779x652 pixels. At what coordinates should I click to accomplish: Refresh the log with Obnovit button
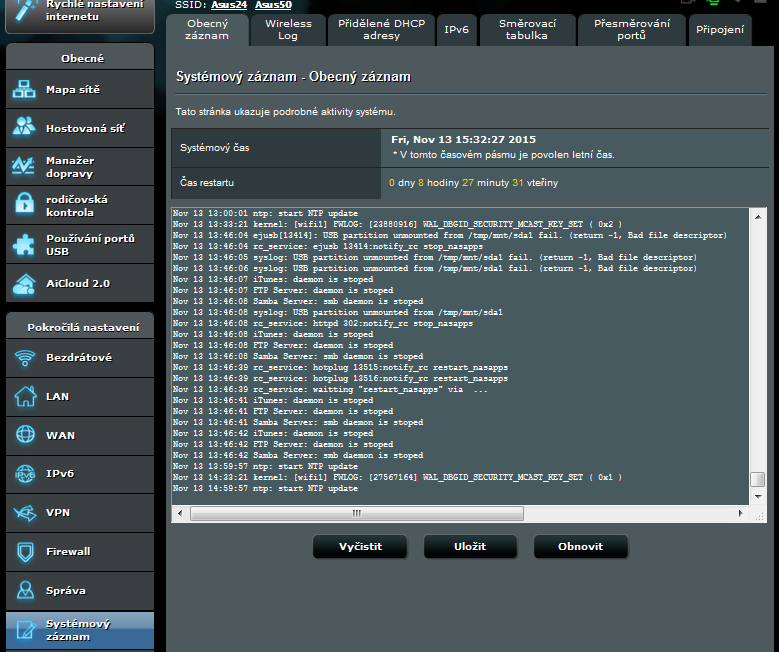click(x=580, y=547)
